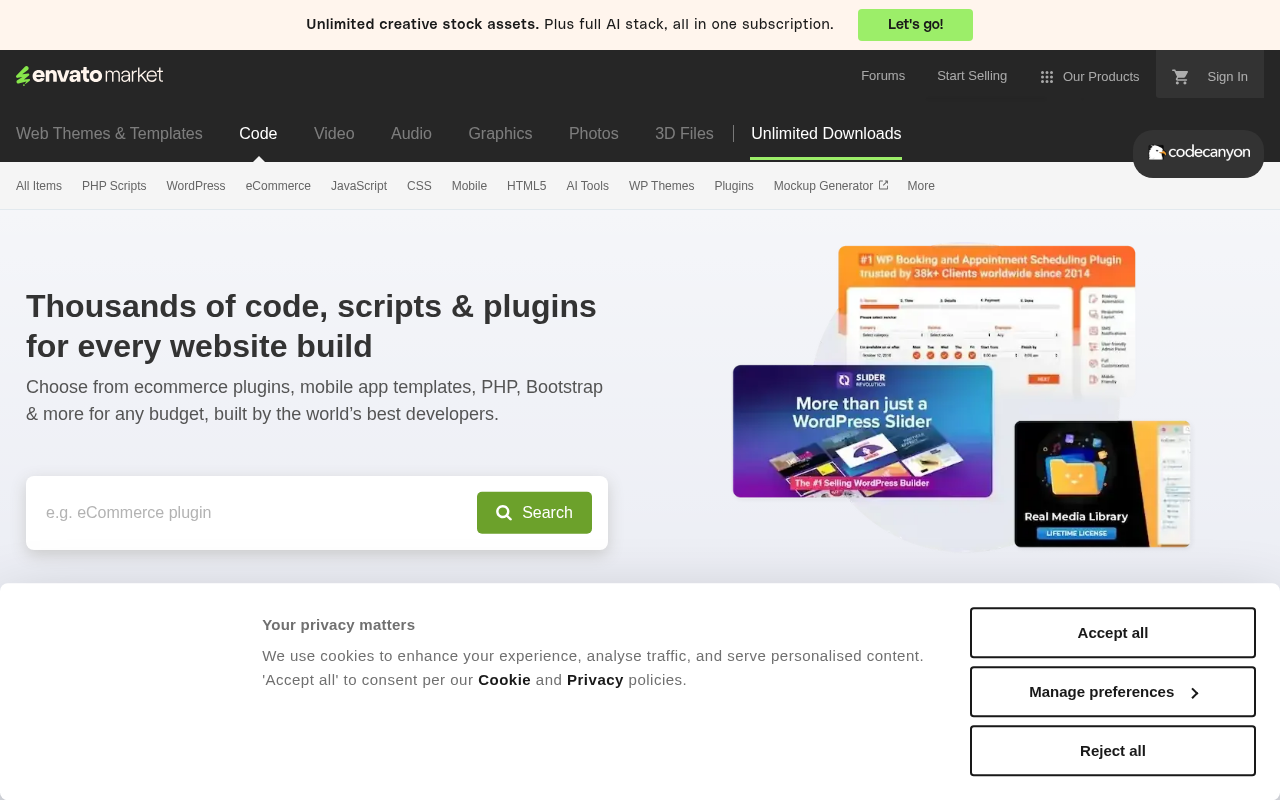Click the Our Products grid icon
The image size is (1280, 800).
(x=1047, y=77)
